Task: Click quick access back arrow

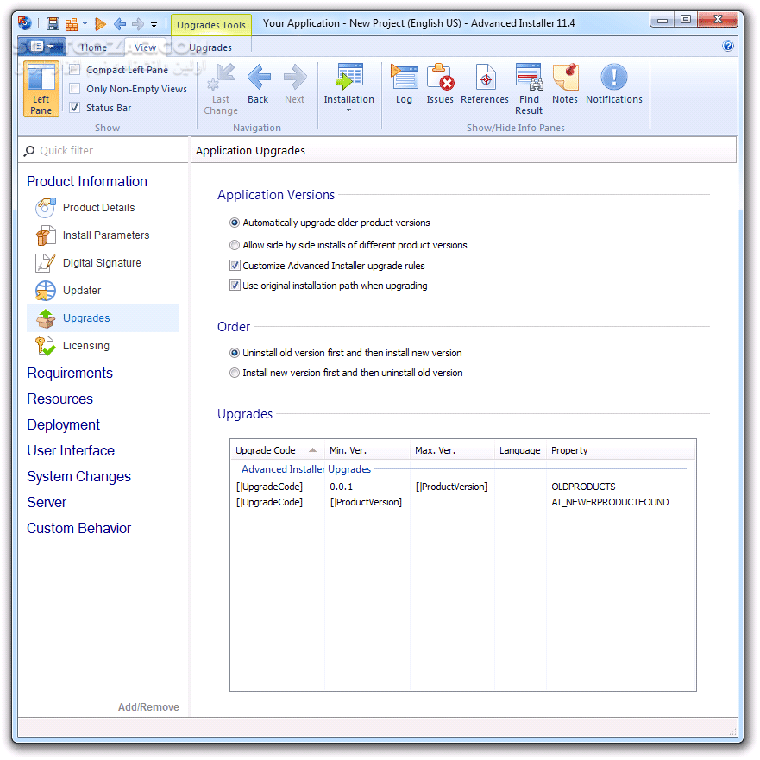Action: 120,23
